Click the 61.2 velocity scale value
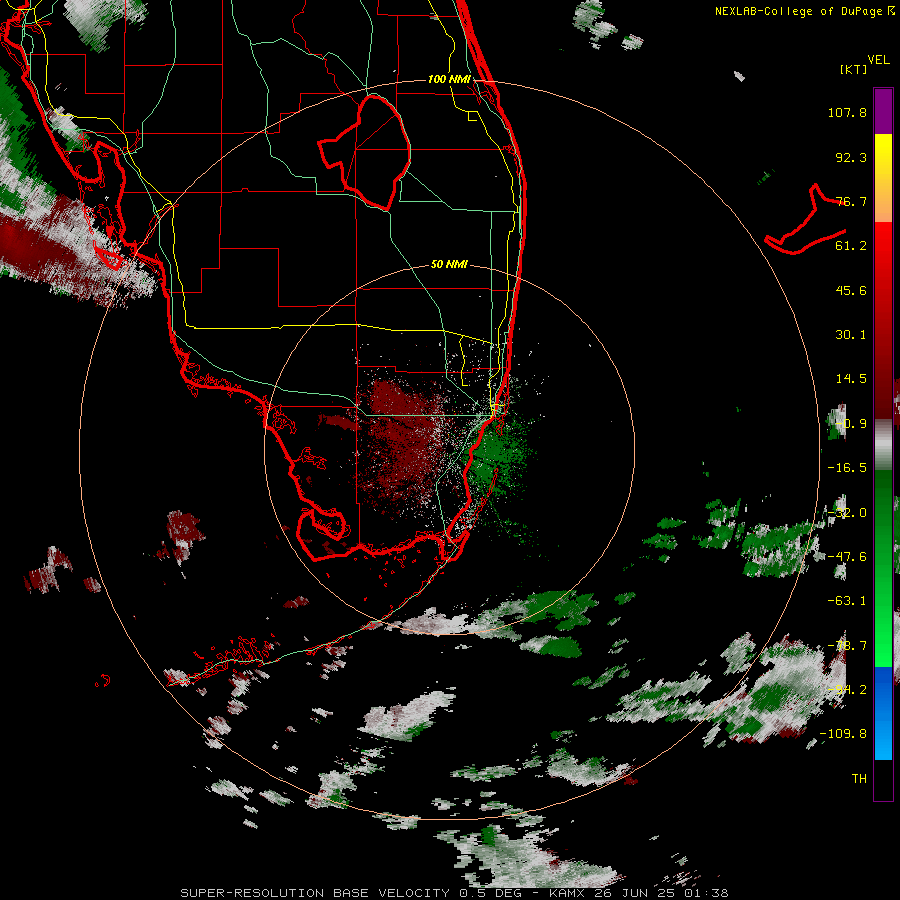The image size is (900, 900). point(851,246)
